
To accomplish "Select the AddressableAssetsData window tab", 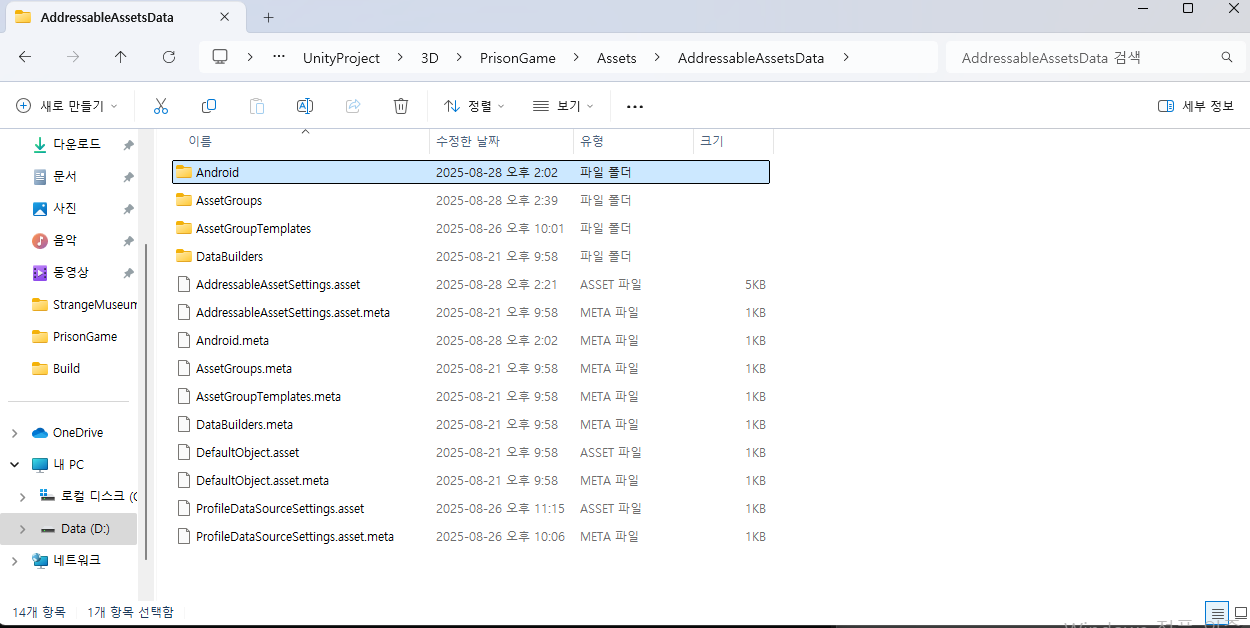I will (126, 18).
